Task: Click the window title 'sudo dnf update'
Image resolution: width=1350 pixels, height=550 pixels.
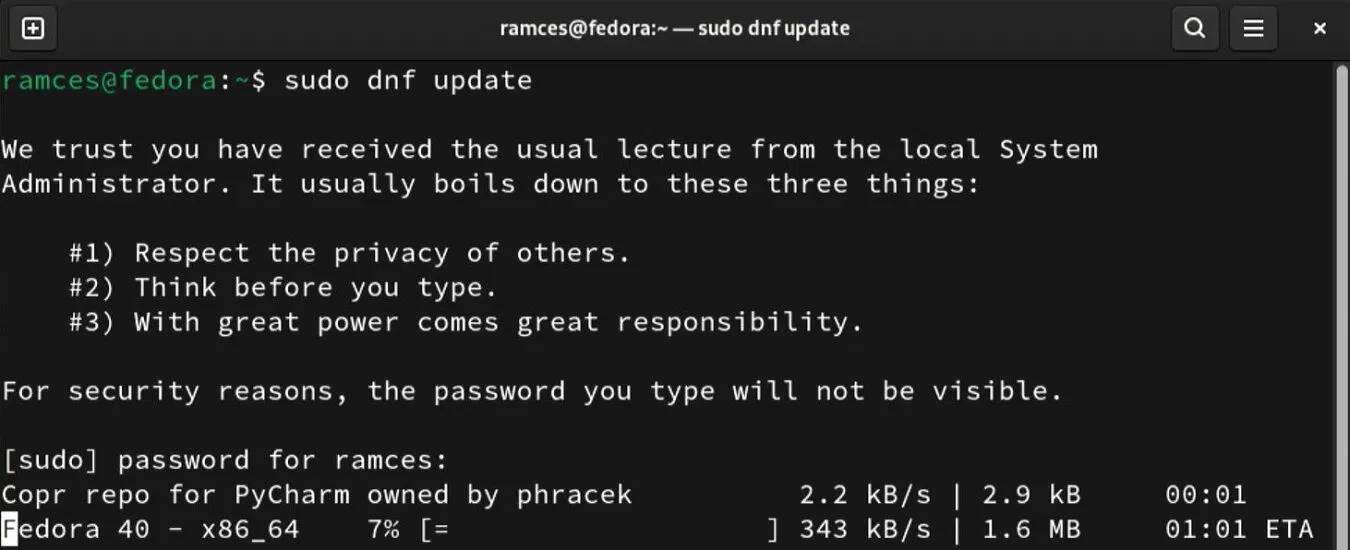Action: point(674,28)
